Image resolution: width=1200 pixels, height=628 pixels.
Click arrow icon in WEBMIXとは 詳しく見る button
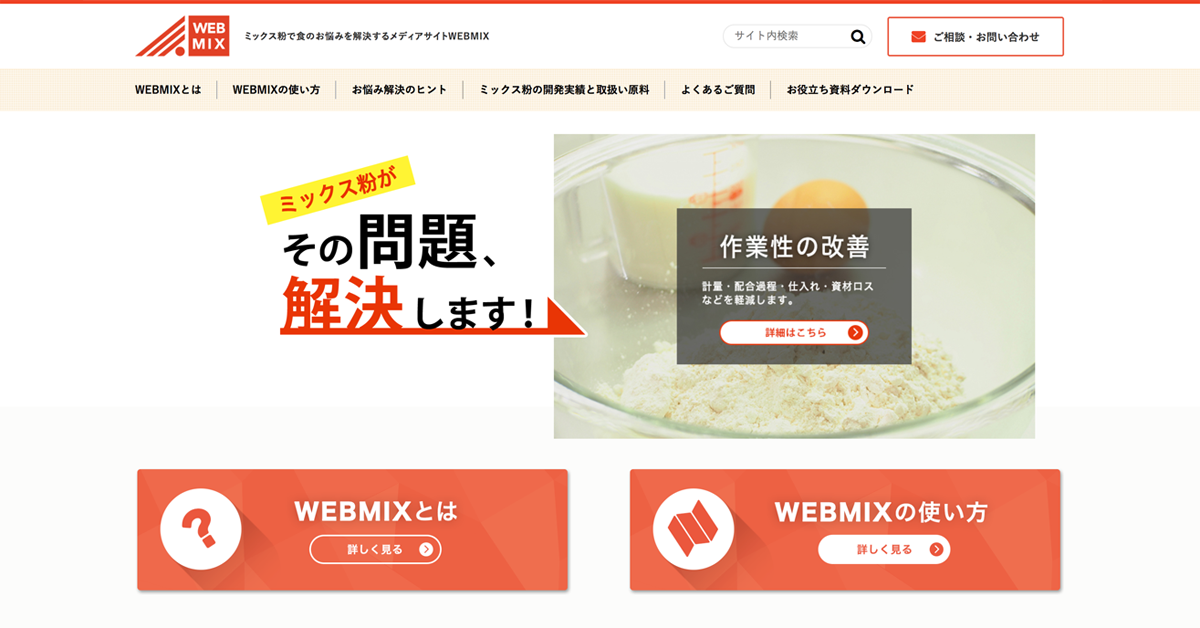click(x=427, y=549)
